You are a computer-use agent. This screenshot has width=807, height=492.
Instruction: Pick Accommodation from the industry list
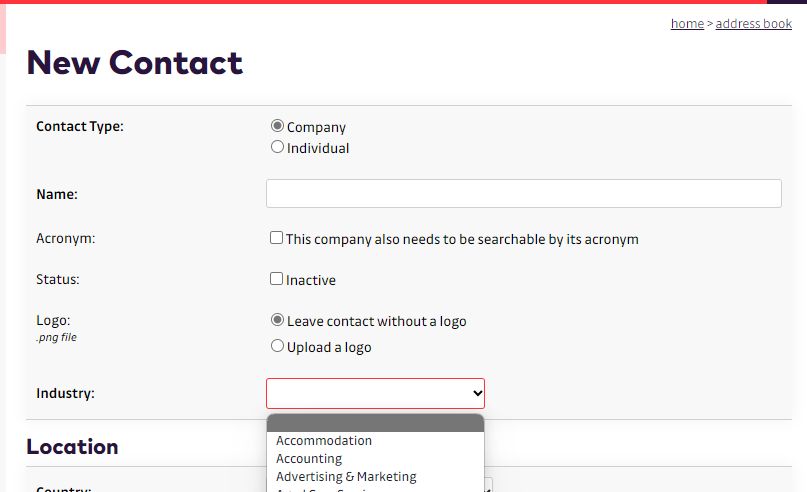pos(324,441)
